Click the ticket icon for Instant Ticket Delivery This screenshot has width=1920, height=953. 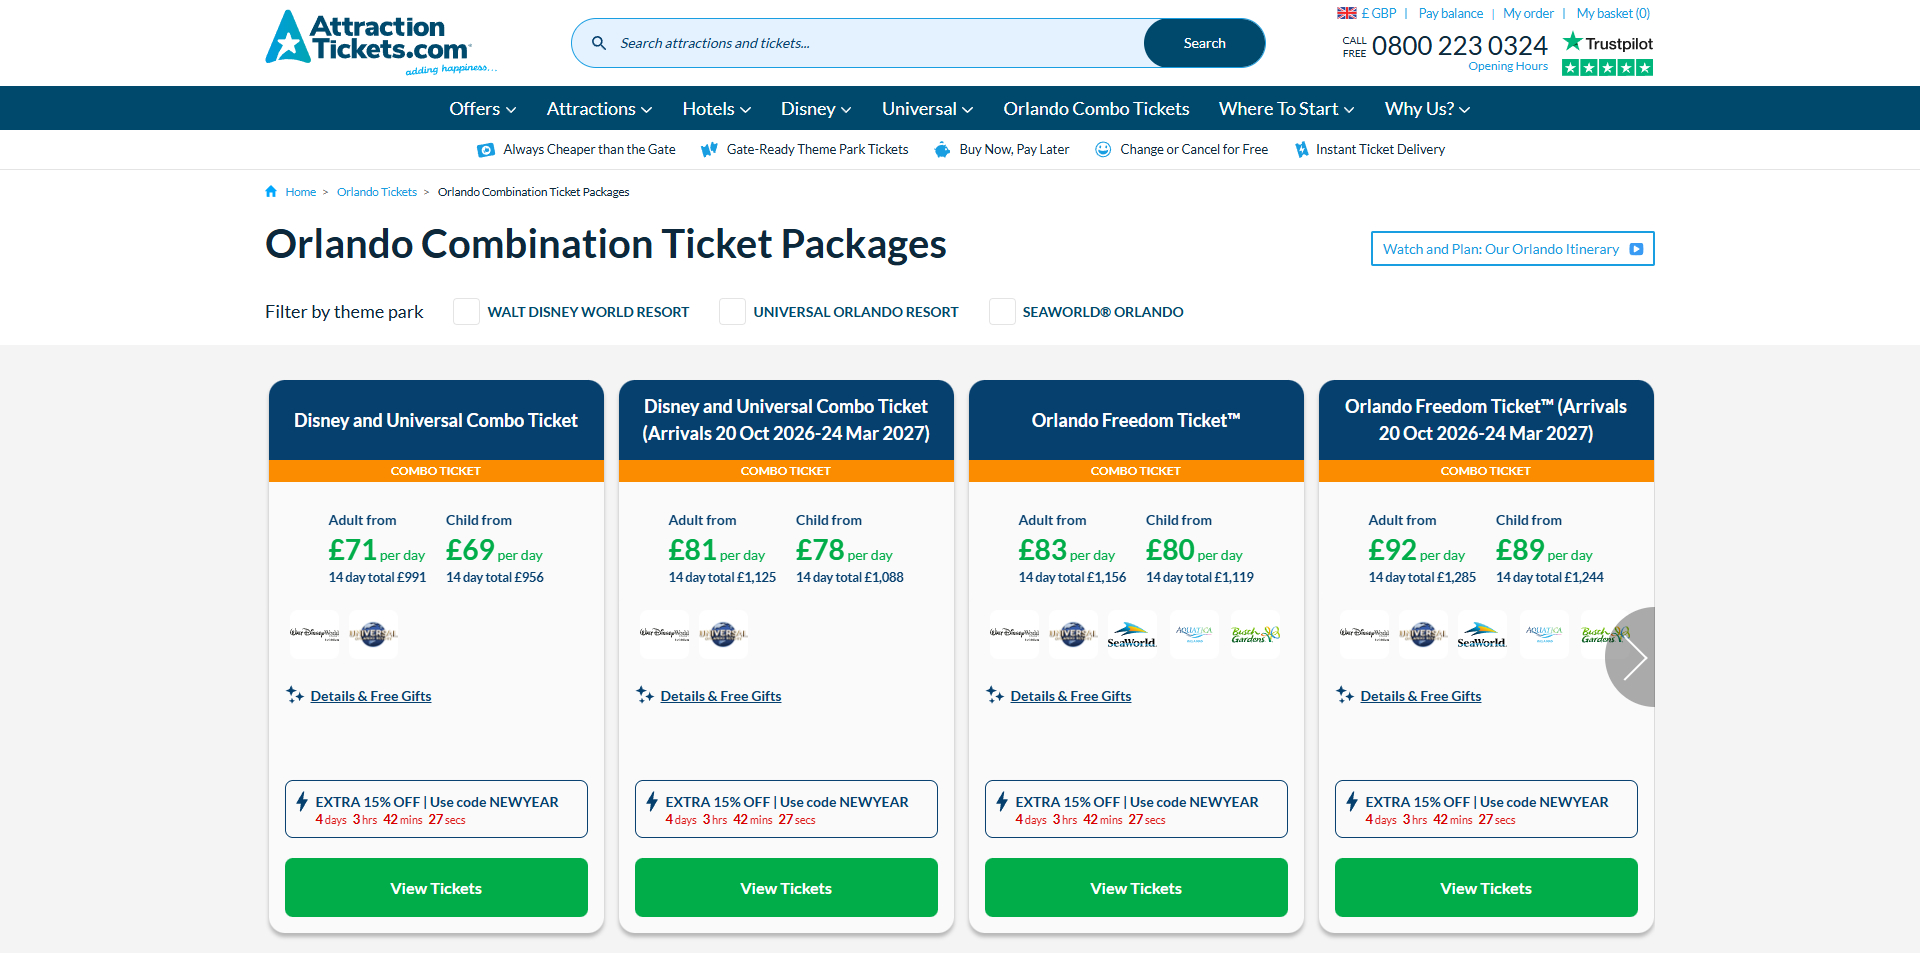coord(1301,149)
